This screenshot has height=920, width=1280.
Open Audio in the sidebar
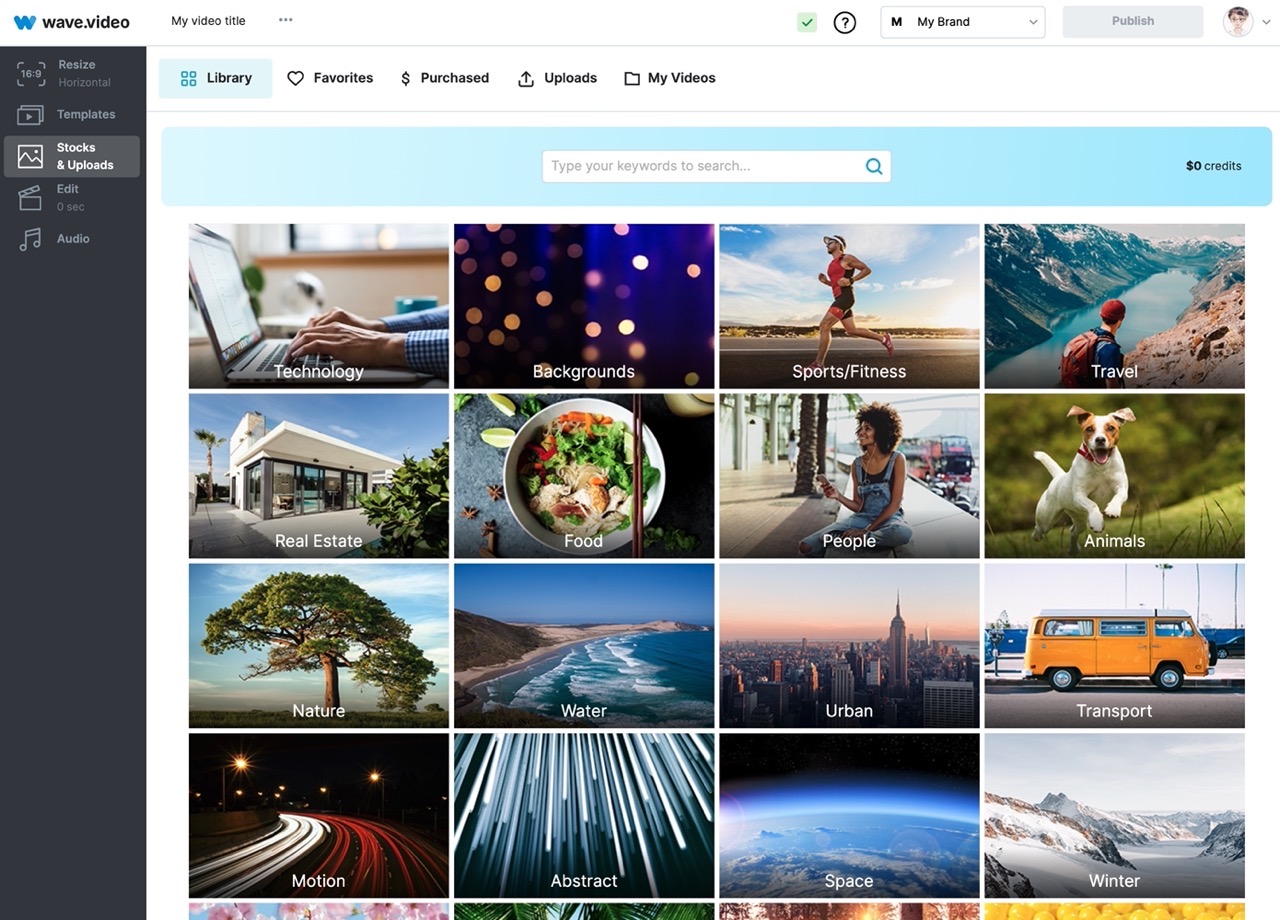point(72,239)
